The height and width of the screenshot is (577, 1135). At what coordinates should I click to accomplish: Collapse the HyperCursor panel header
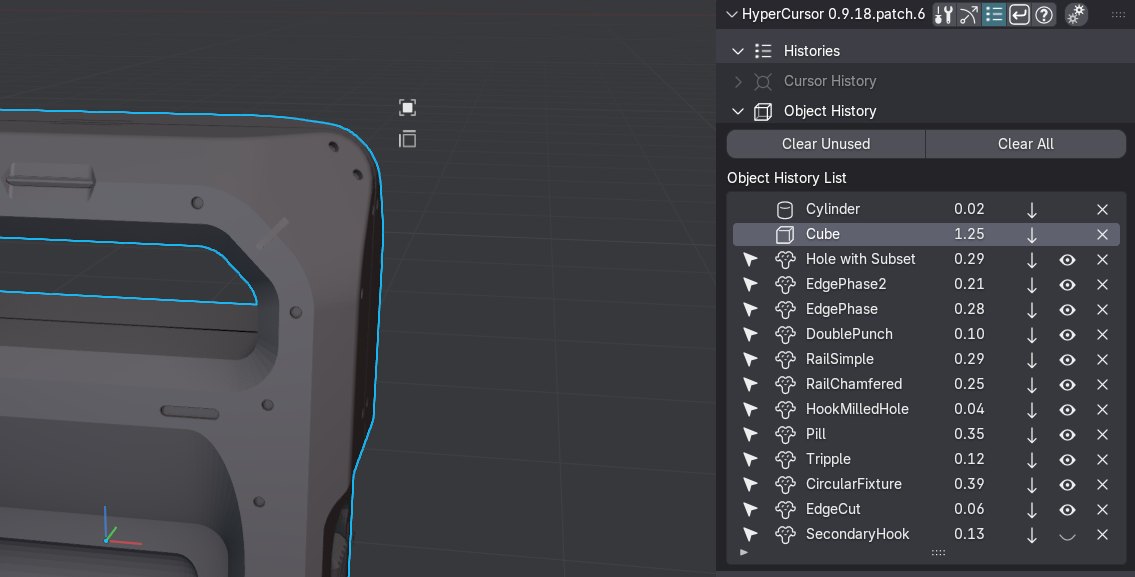pos(731,14)
